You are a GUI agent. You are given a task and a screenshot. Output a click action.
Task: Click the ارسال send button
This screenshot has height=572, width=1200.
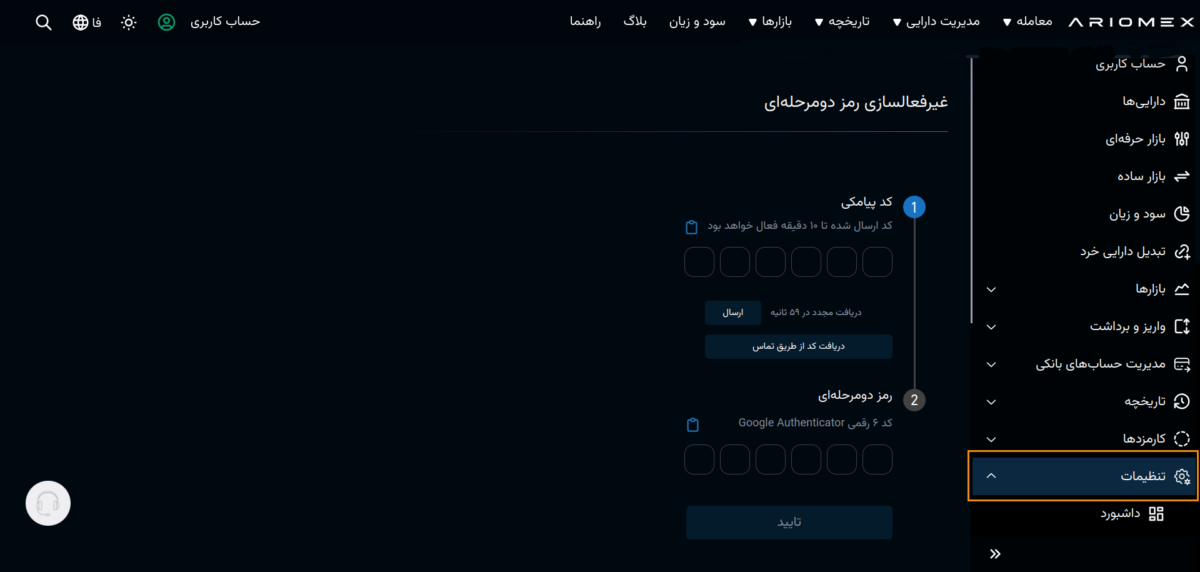pyautogui.click(x=733, y=313)
